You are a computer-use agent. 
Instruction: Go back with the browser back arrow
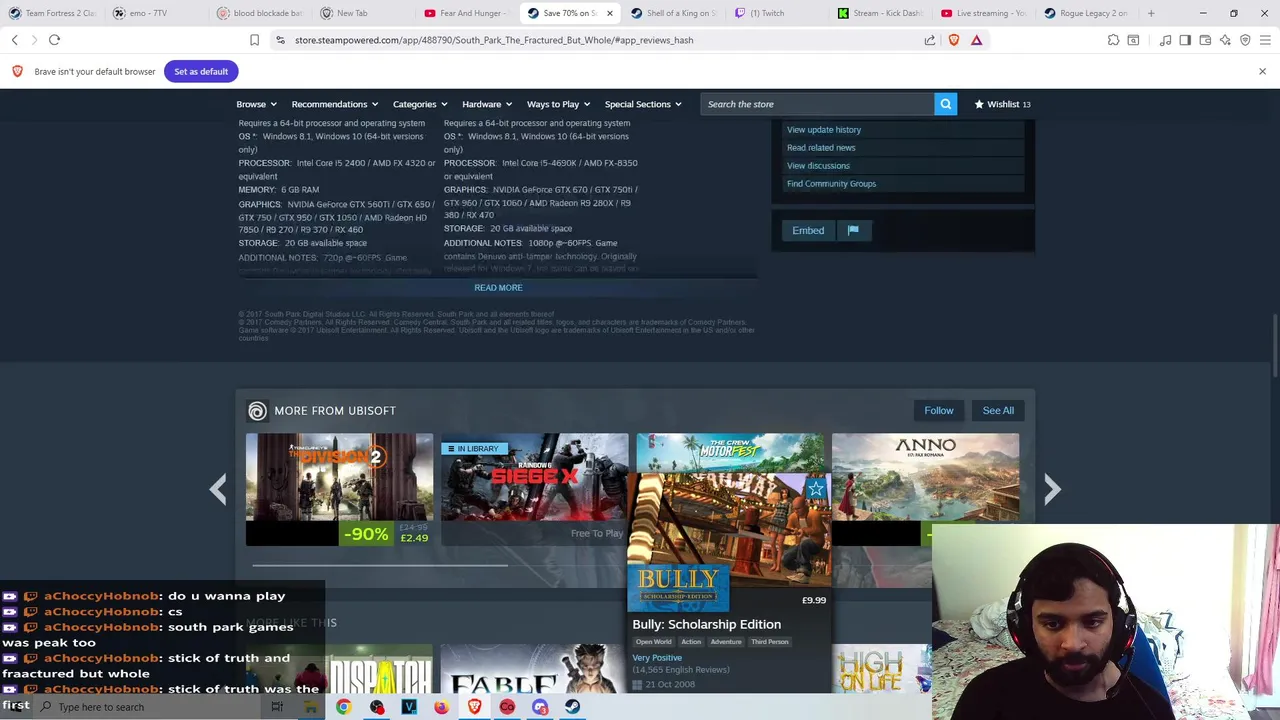click(14, 40)
